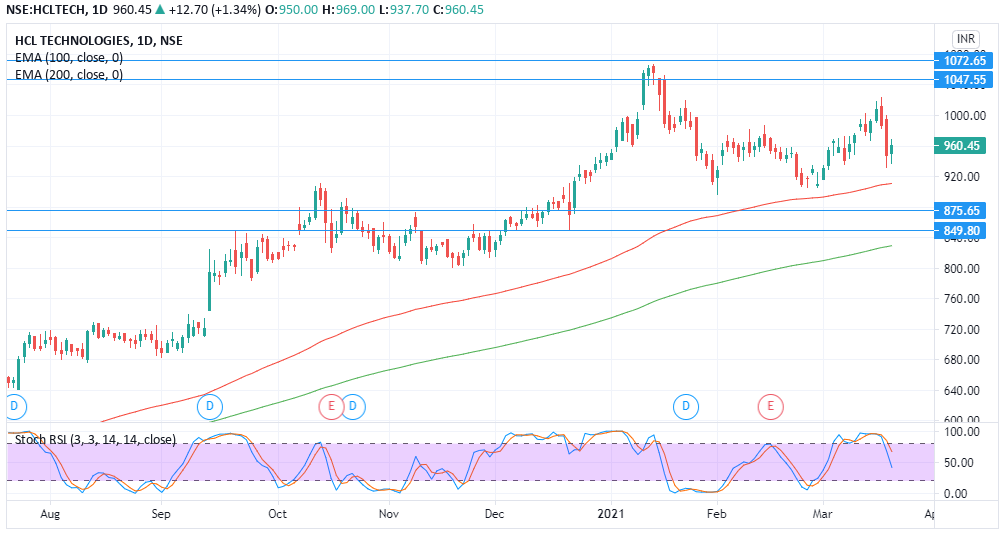This screenshot has height=535, width=1004.
Task: Click the earnings E marker in February
Action: (770, 406)
